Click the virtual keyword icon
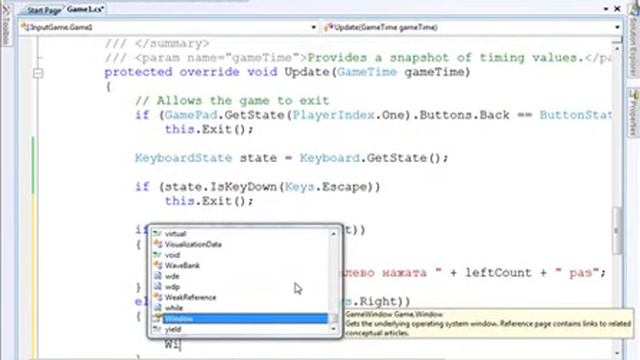This screenshot has width=640, height=360. click(x=158, y=233)
